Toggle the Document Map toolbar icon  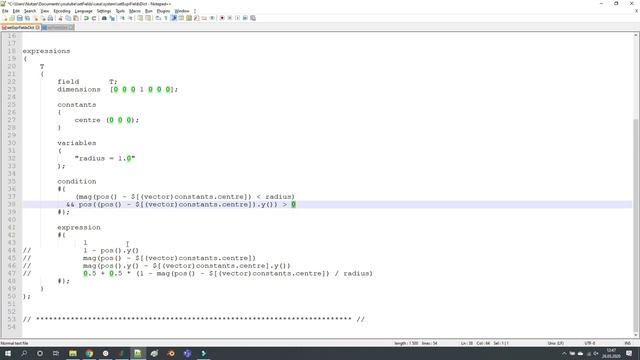189,18
